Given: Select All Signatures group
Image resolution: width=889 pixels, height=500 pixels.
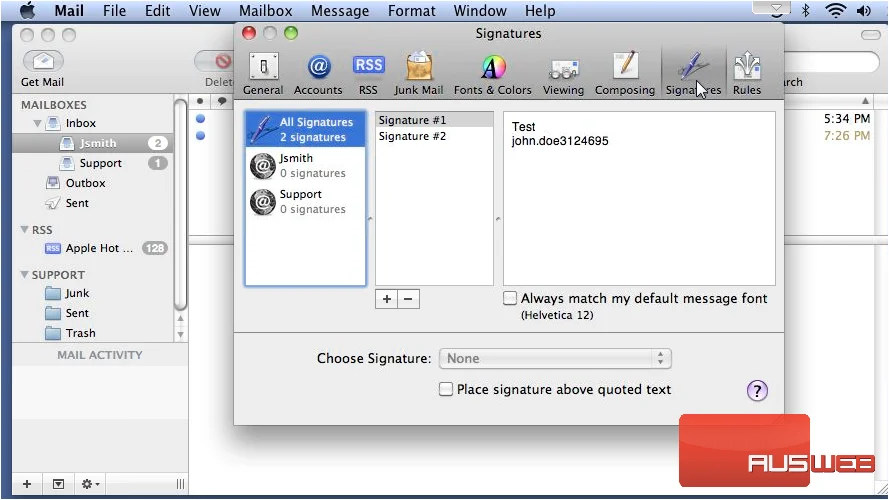Looking at the screenshot, I should (305, 129).
